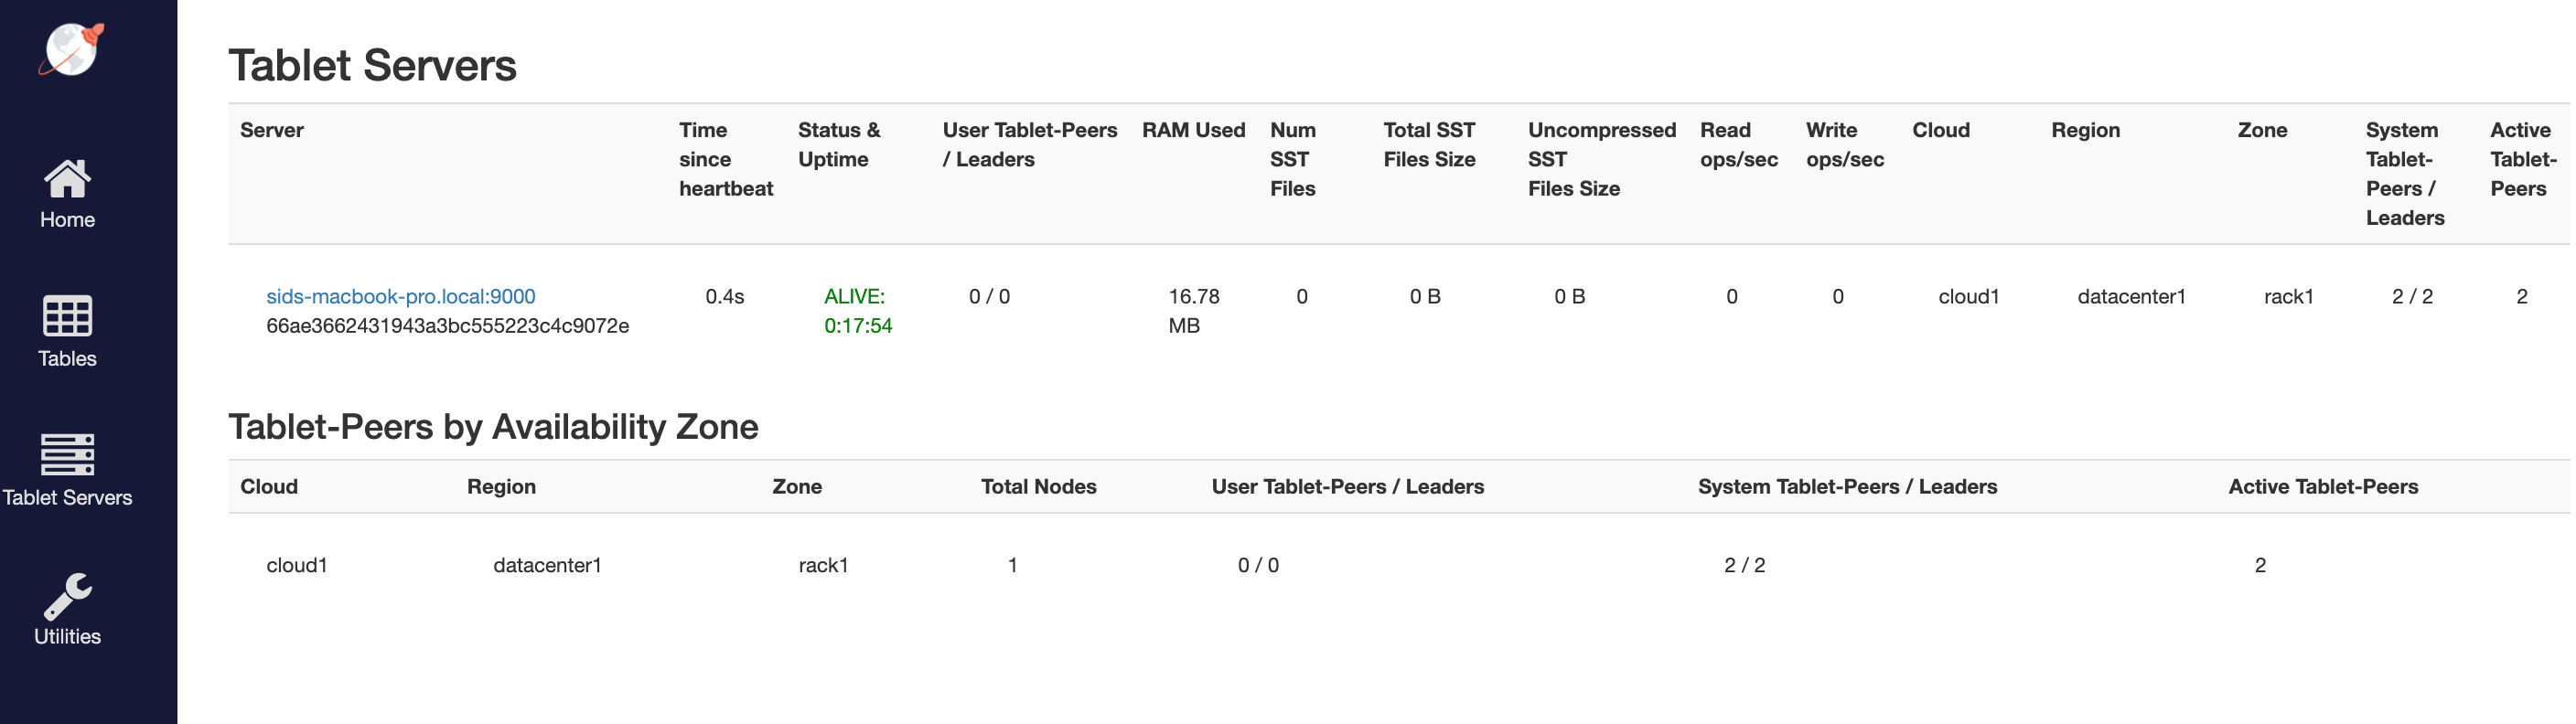Click the 16.78 MB RAM value
Image resolution: width=2576 pixels, height=724 pixels.
[1193, 311]
